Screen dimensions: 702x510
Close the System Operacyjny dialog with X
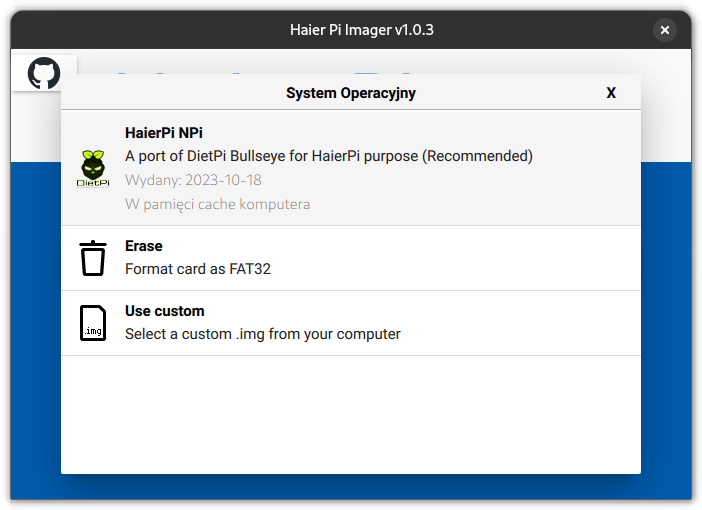click(611, 93)
